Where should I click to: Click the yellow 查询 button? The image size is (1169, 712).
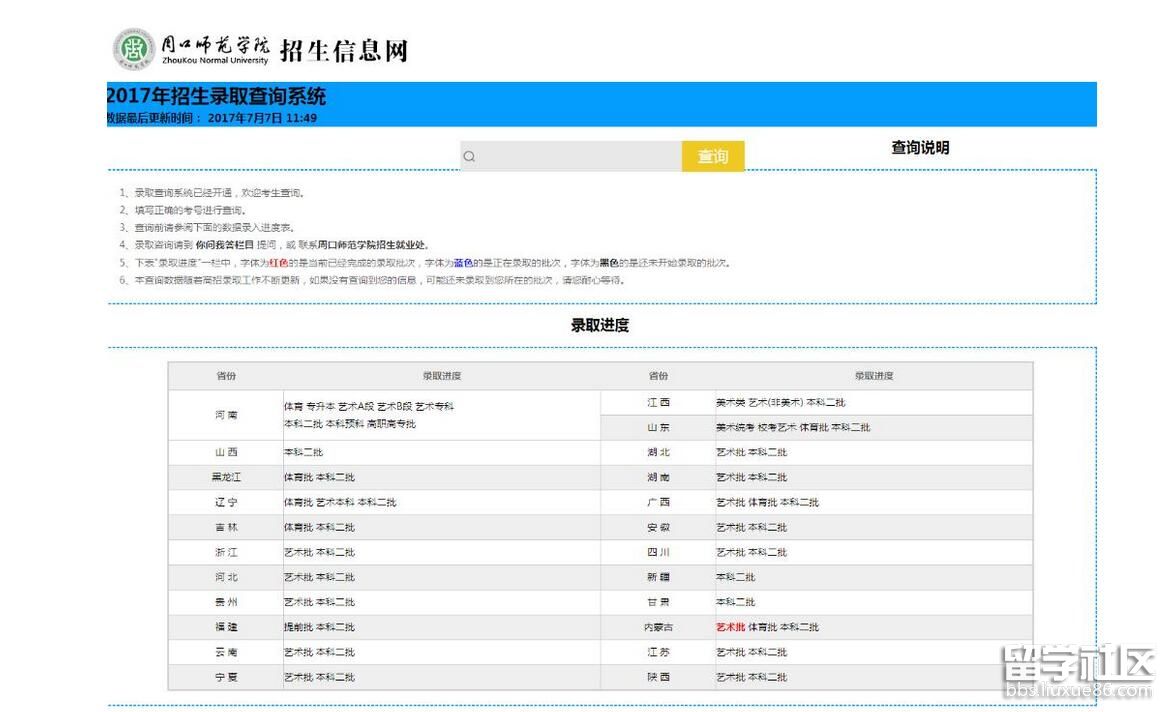point(713,156)
